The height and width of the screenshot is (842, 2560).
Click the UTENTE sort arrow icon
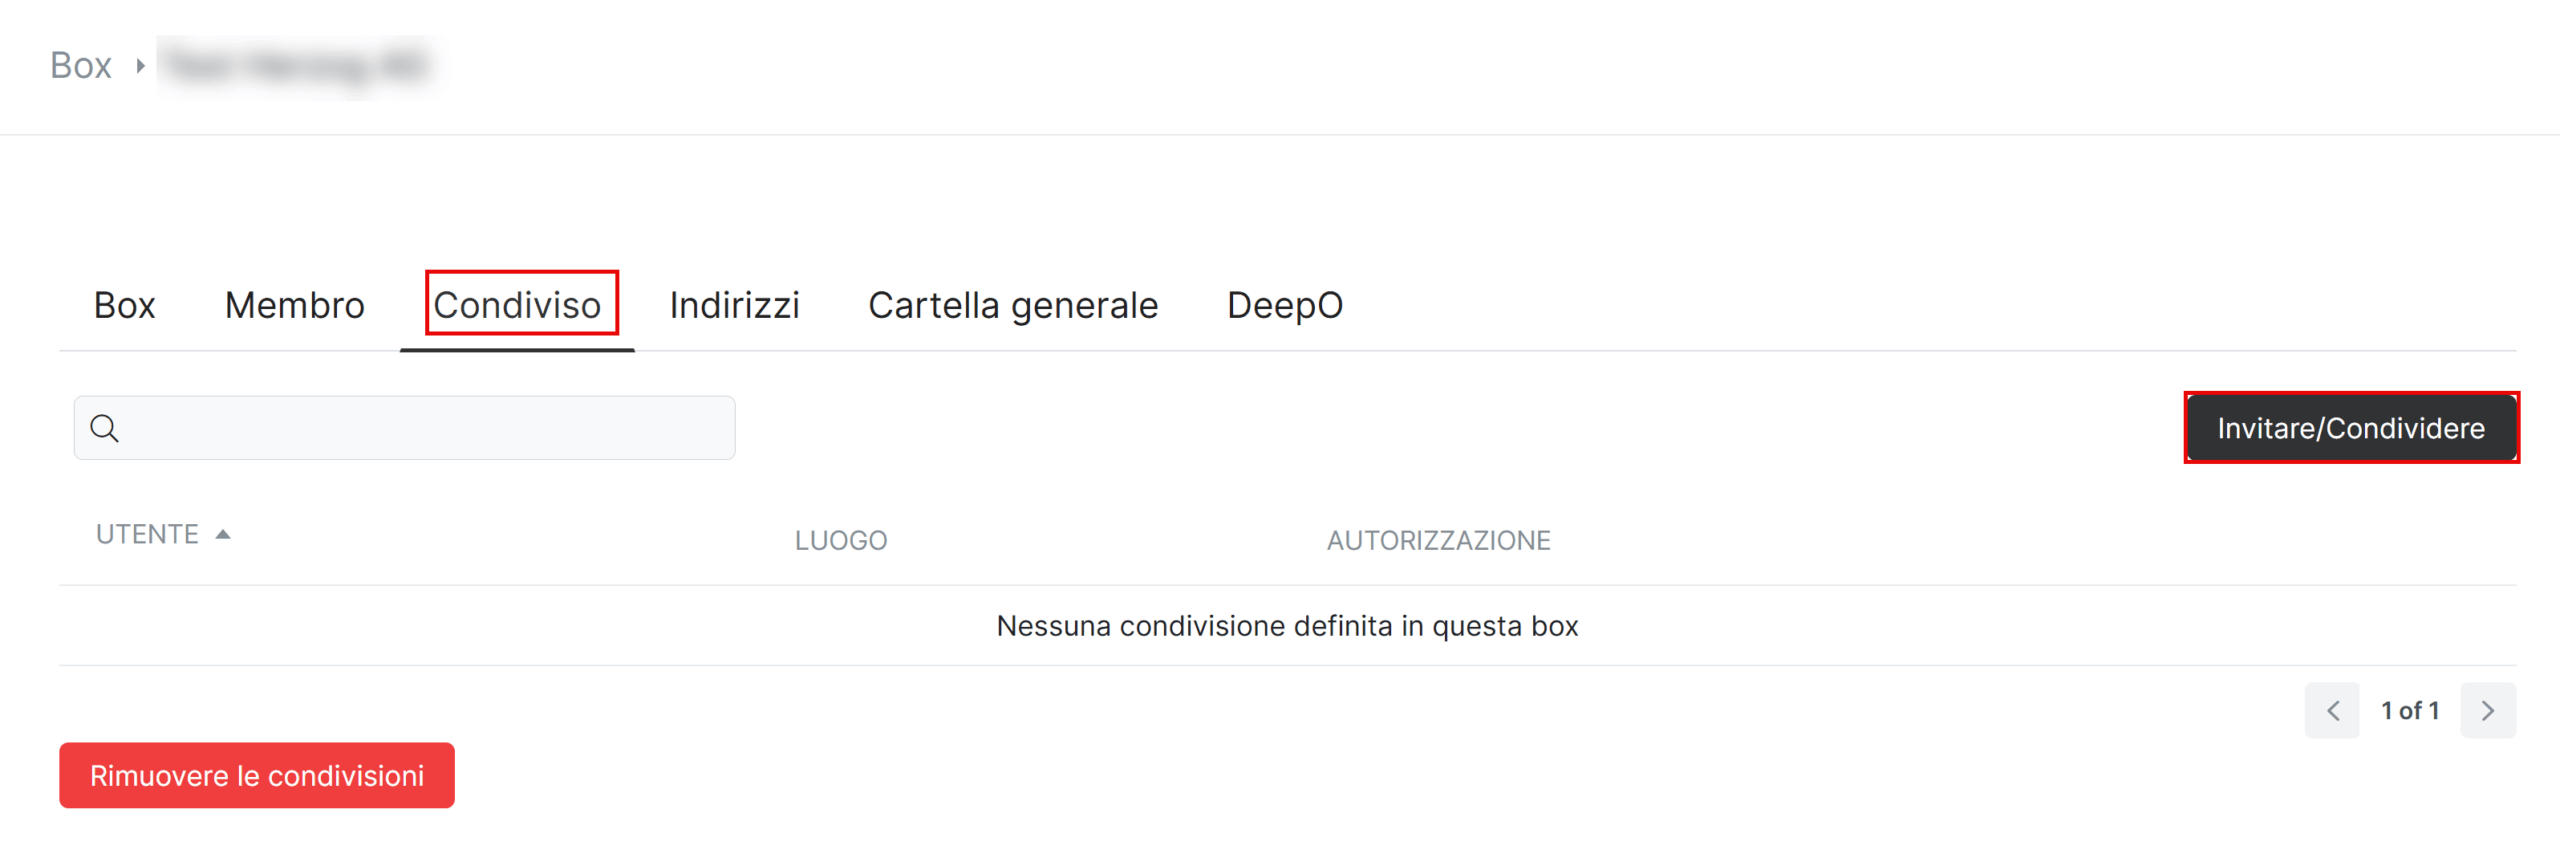pos(223,535)
